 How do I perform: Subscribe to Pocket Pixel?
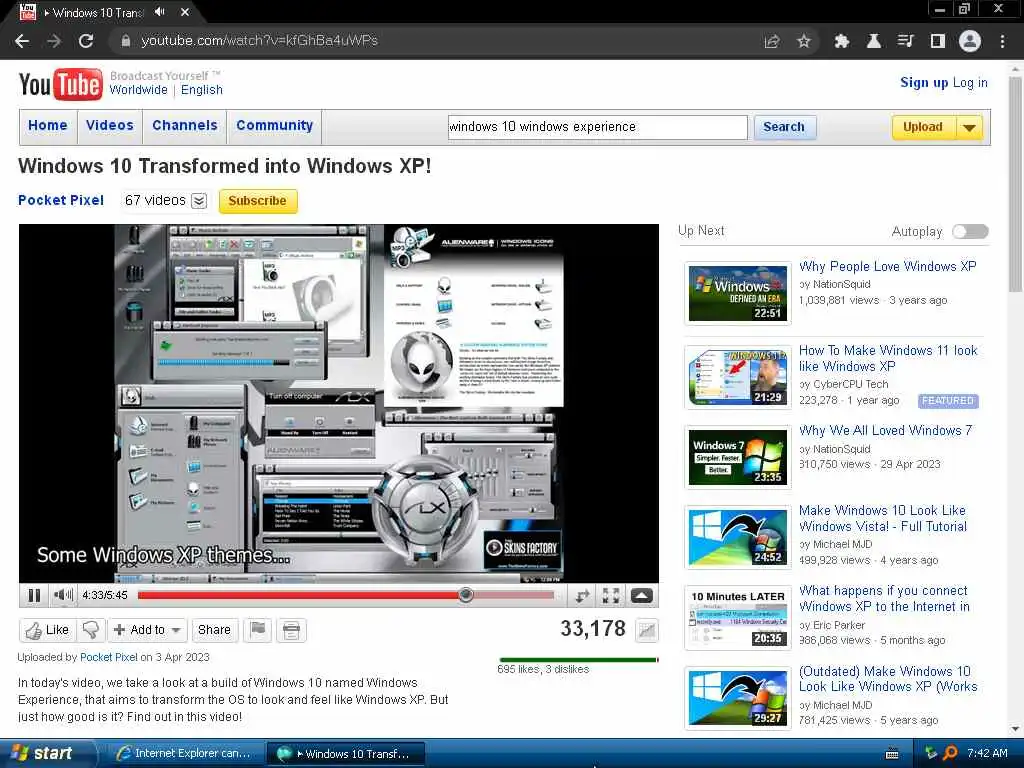(257, 201)
